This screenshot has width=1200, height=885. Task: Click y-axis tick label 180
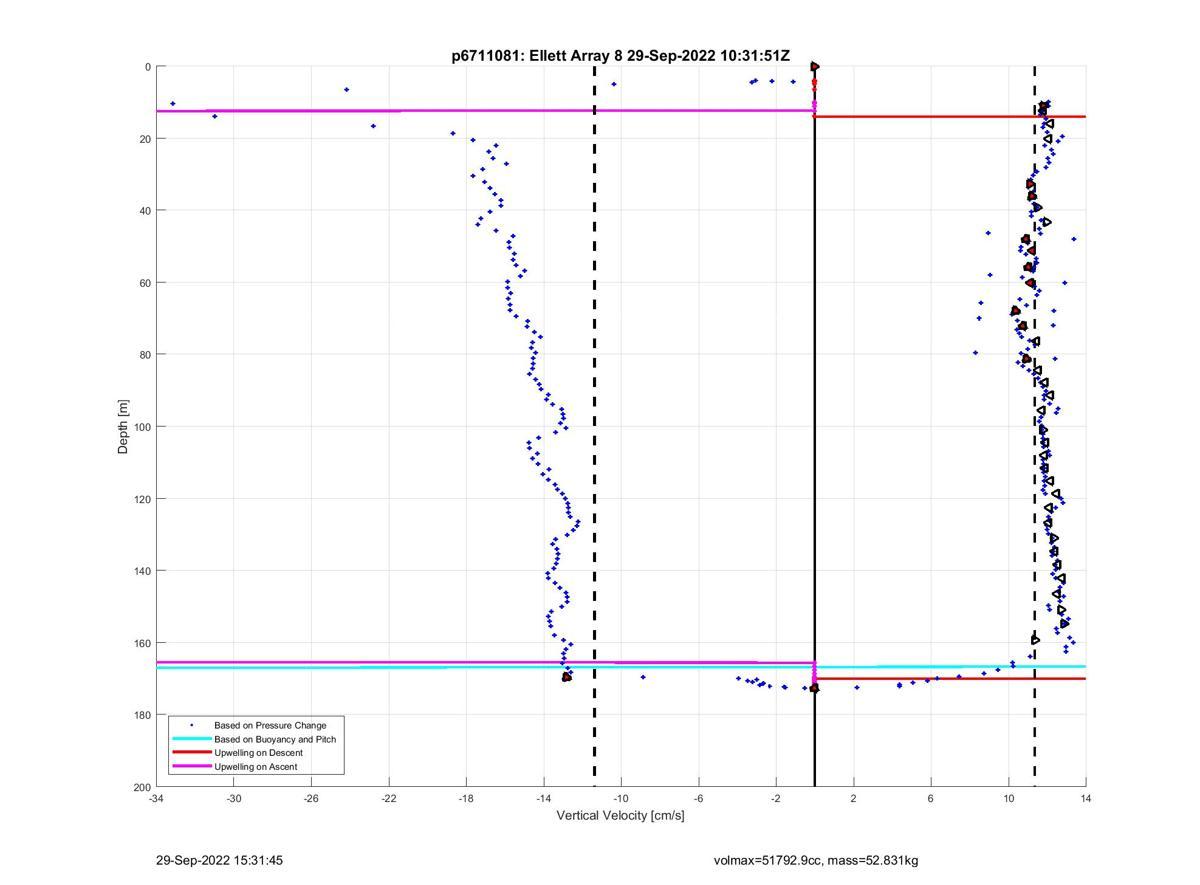click(142, 715)
